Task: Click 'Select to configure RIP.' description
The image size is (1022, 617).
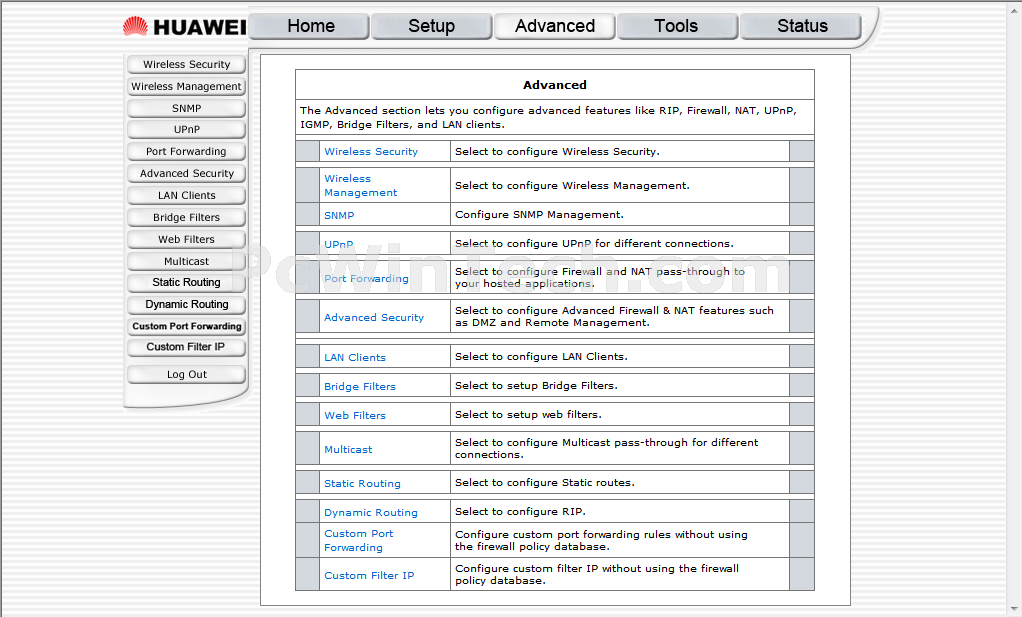Action: [x=520, y=511]
